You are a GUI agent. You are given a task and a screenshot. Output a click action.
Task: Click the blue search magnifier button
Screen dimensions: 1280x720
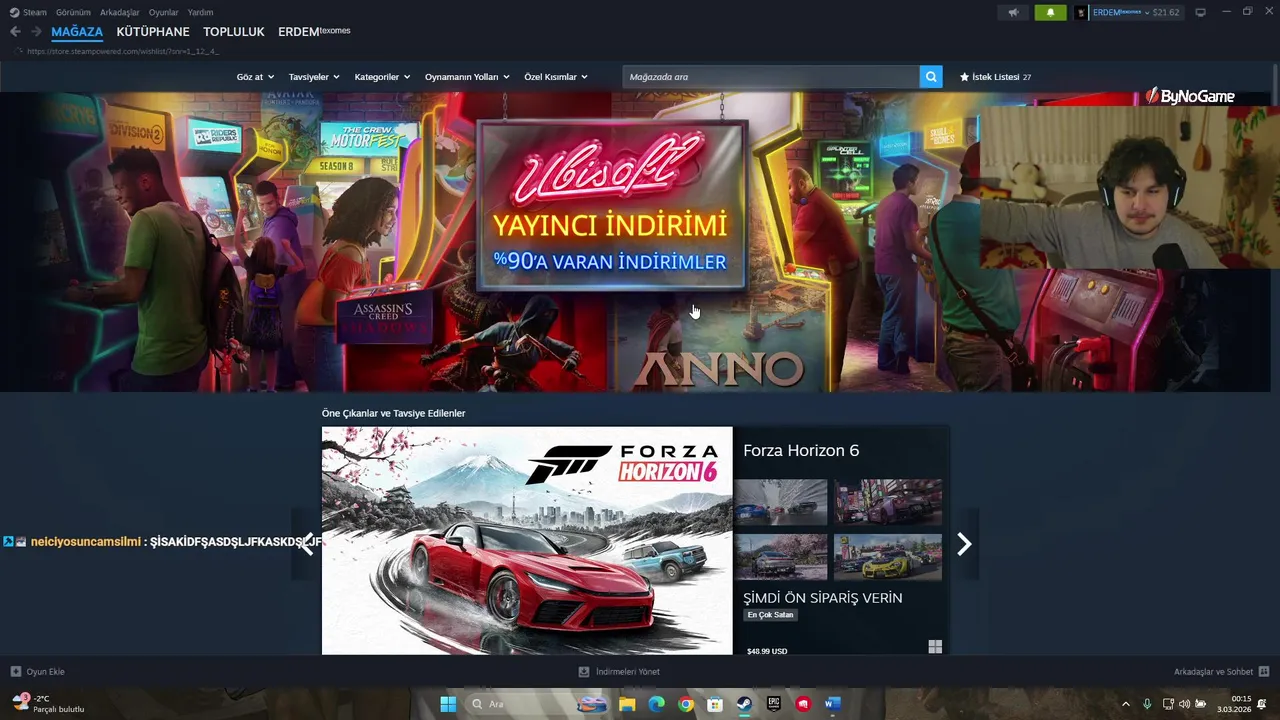point(931,77)
